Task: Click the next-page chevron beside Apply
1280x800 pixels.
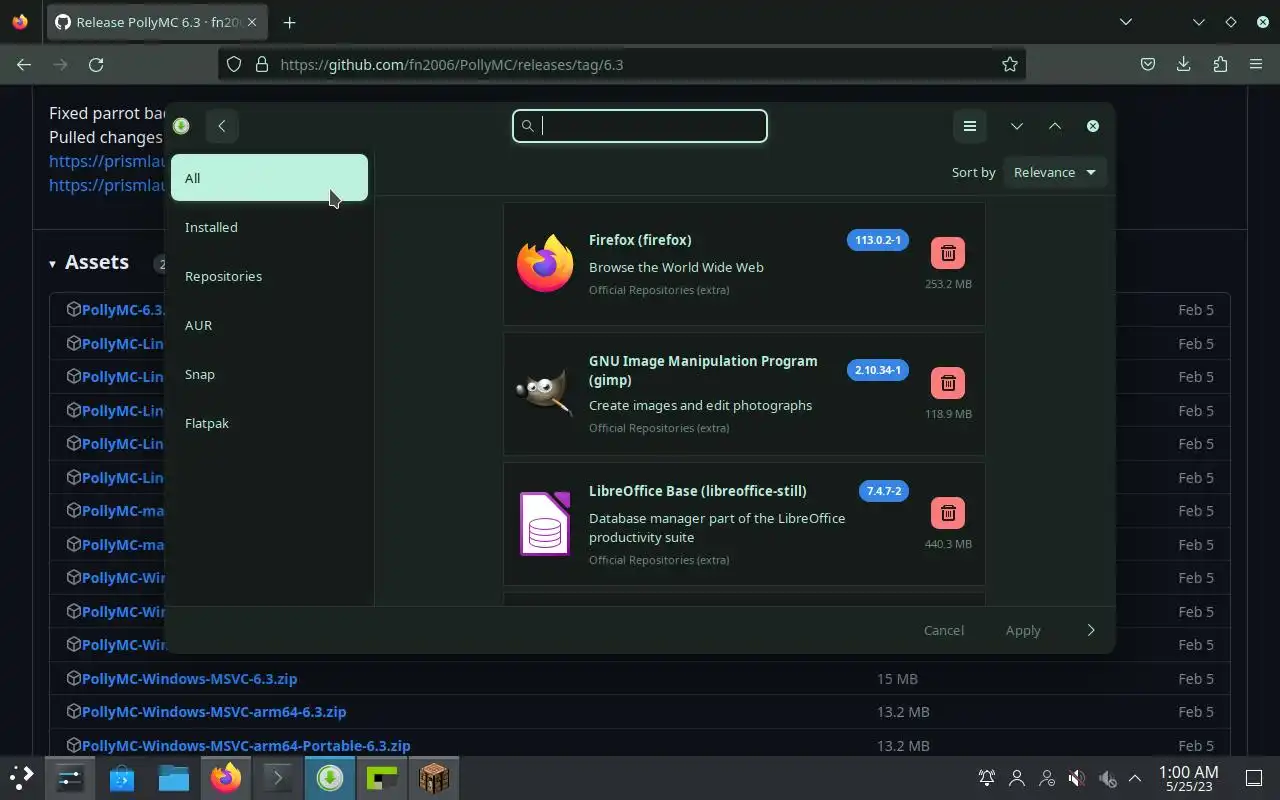Action: (x=1091, y=630)
